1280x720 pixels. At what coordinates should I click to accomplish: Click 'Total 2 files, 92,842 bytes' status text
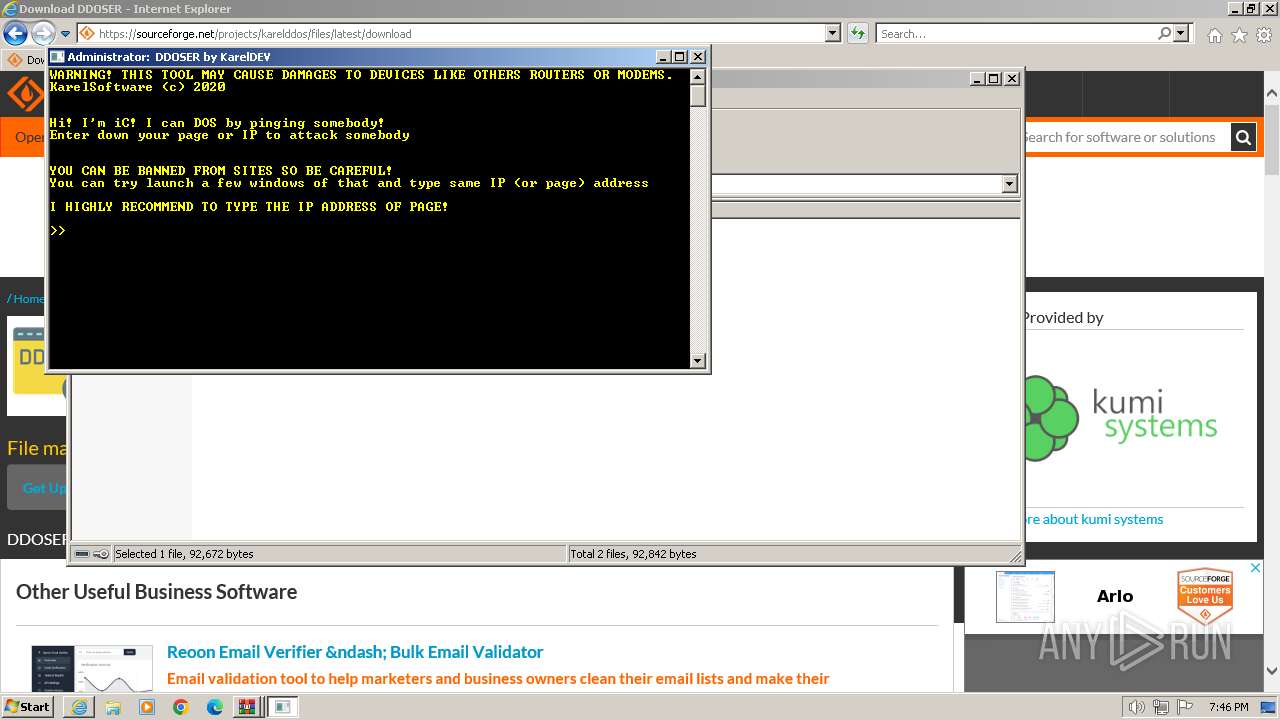(x=634, y=554)
